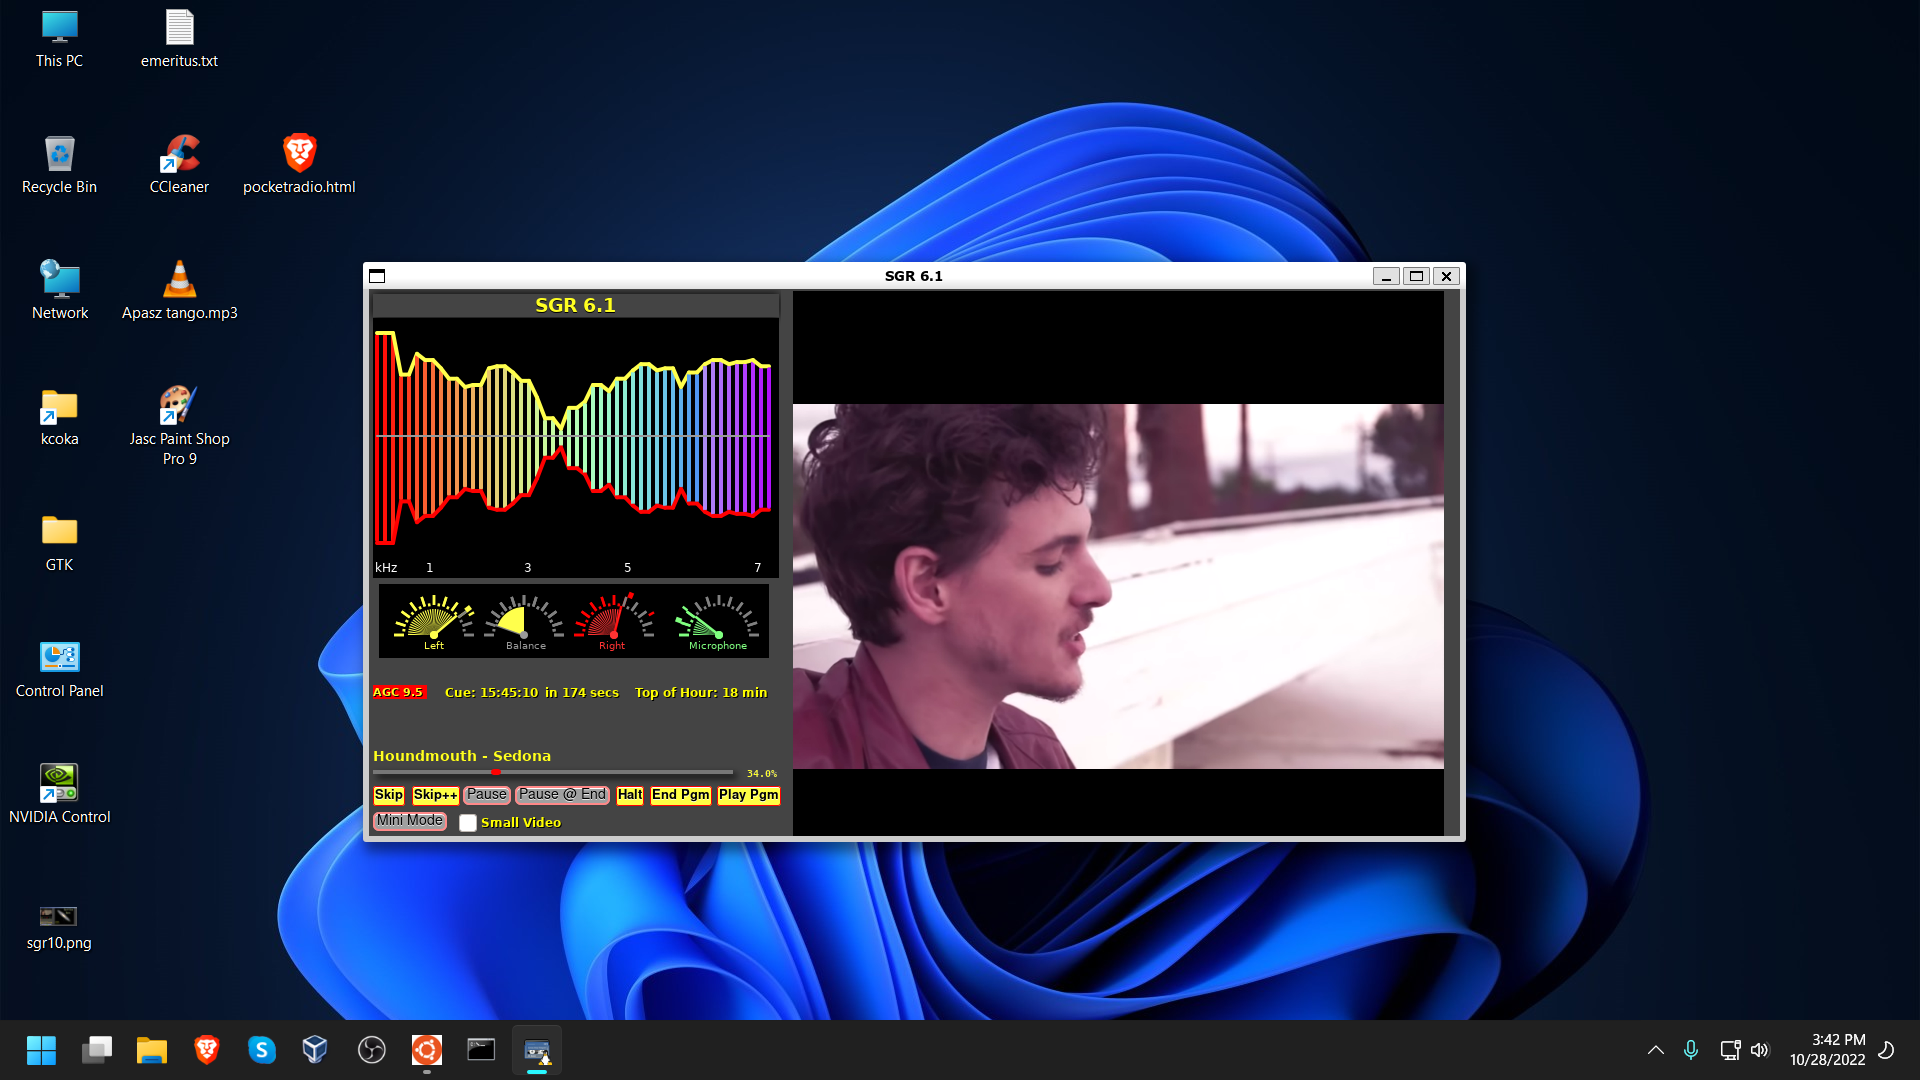Select pocketradio.html desktop file

point(299,166)
